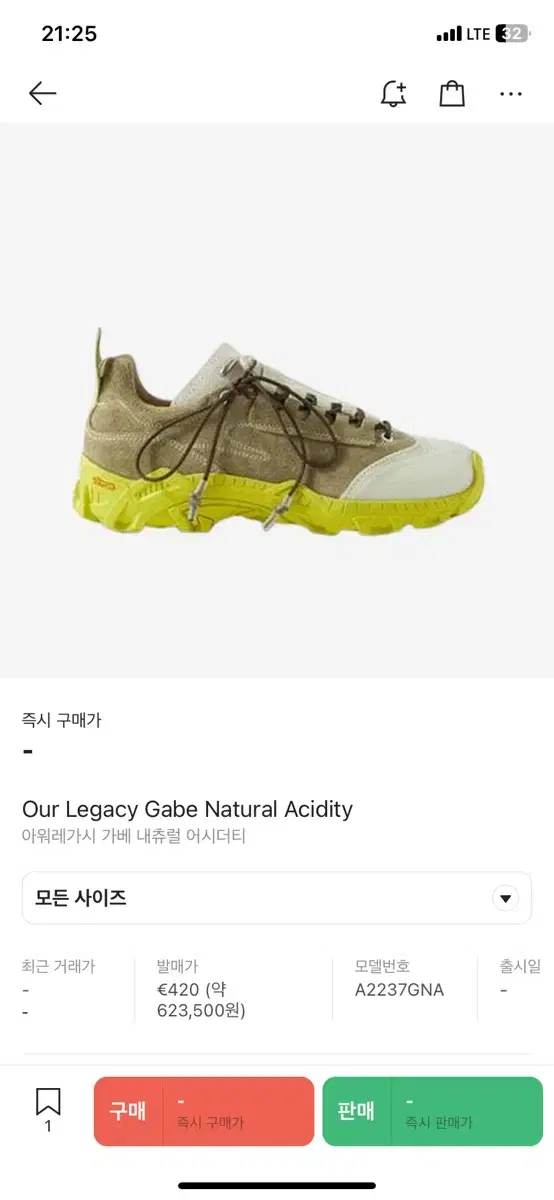This screenshot has width=554, height=1200.
Task: Tap the green 판매 sell button
Action: [x=432, y=1111]
